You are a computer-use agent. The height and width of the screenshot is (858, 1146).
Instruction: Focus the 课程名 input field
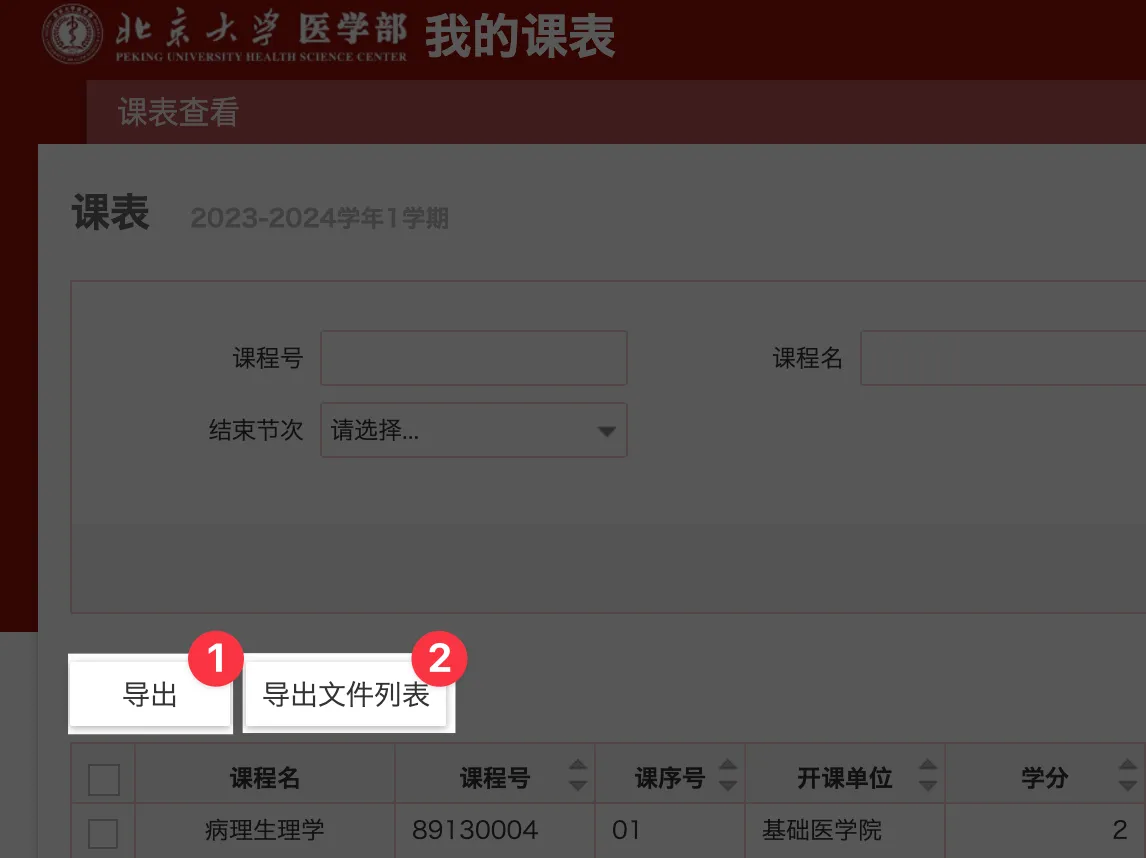point(1003,358)
